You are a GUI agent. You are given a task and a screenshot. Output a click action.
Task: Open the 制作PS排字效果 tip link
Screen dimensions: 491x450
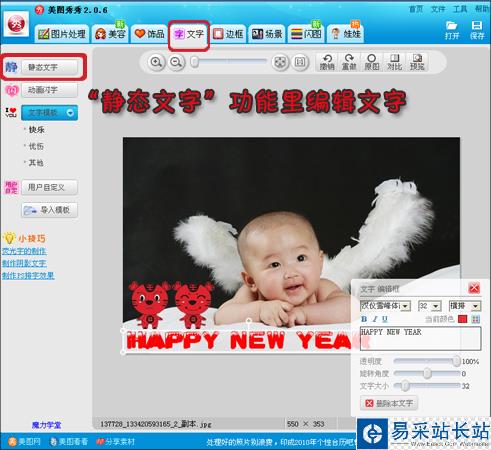[x=28, y=275]
